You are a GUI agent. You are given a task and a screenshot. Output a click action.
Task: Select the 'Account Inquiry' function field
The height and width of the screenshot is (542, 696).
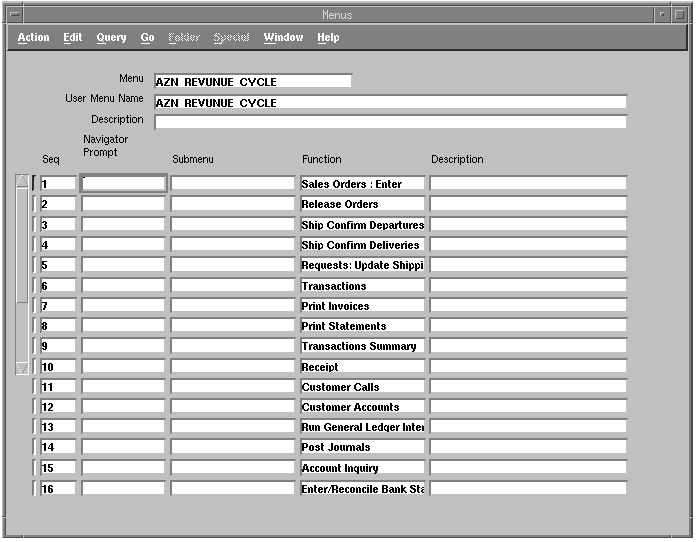363,467
